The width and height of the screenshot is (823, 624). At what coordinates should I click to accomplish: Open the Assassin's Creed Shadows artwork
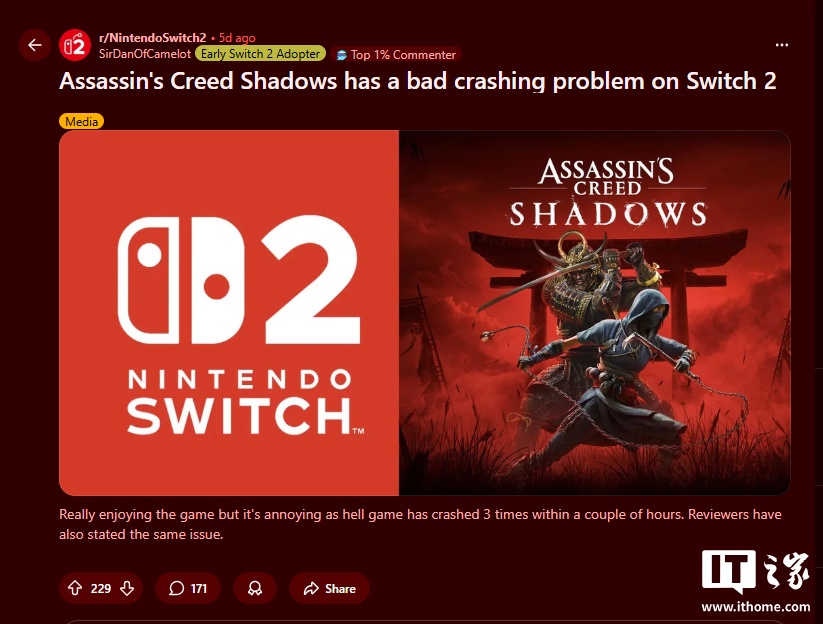(x=595, y=313)
